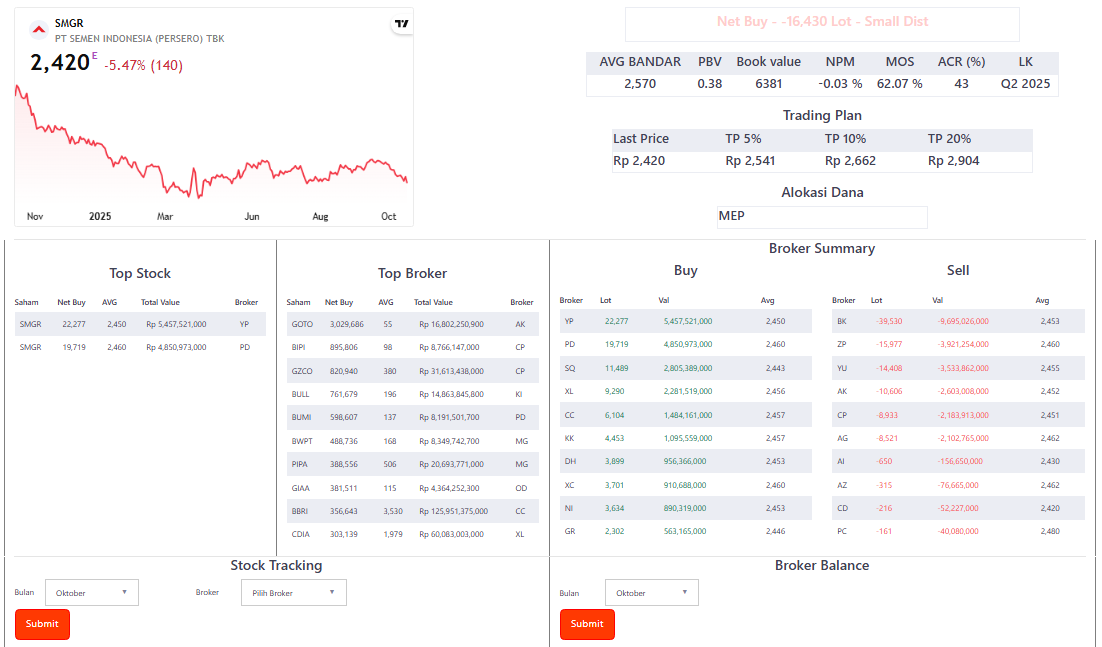1102x647 pixels.
Task: Click the TP 10% price Rp 2,662
Action: [850, 161]
